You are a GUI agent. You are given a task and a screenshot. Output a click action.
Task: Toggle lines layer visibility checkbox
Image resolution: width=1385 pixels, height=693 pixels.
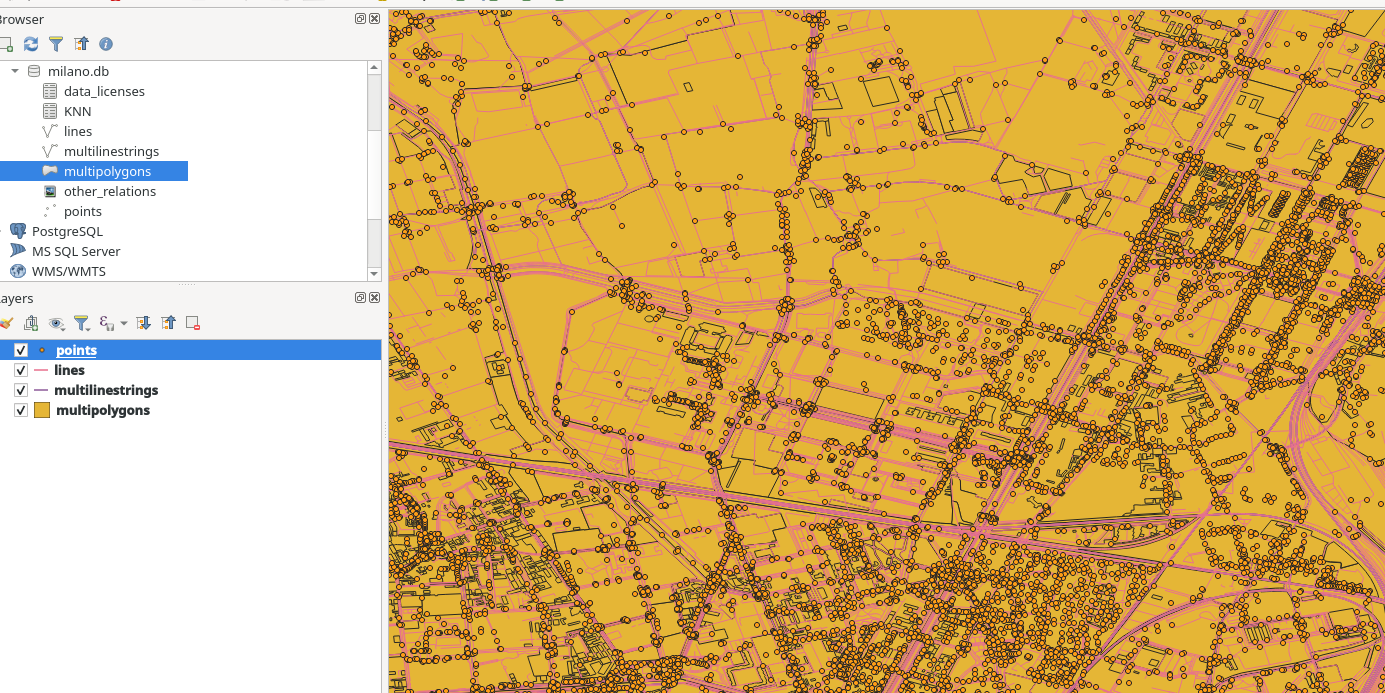tap(21, 370)
